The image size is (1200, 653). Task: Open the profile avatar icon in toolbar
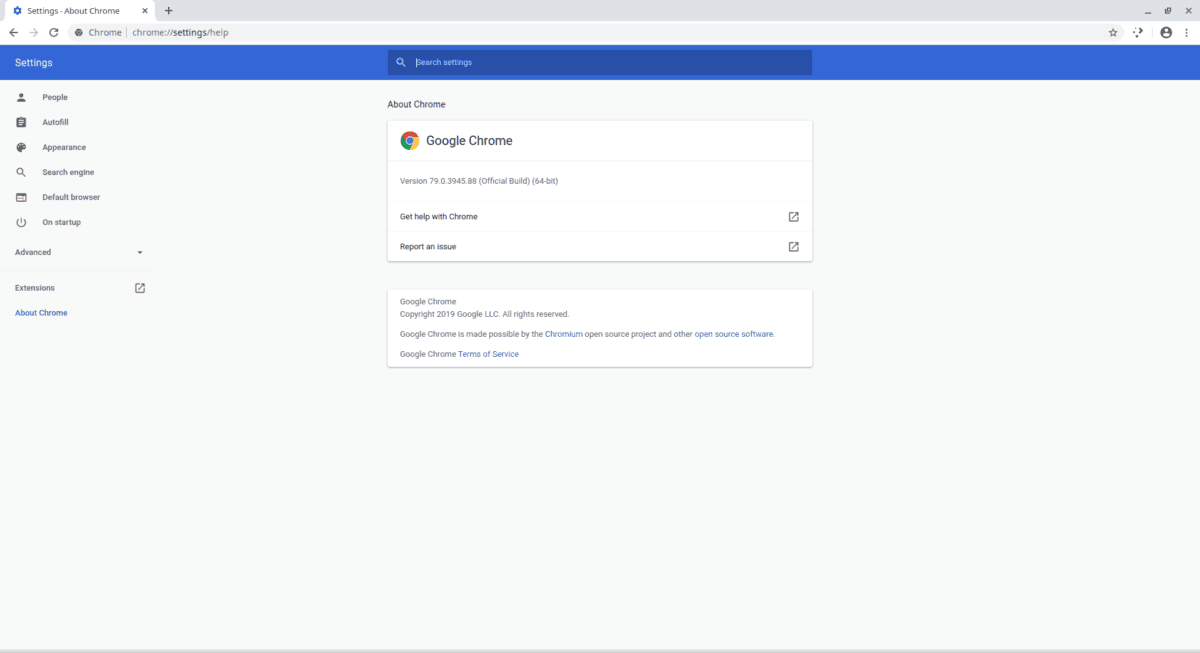coord(1166,32)
